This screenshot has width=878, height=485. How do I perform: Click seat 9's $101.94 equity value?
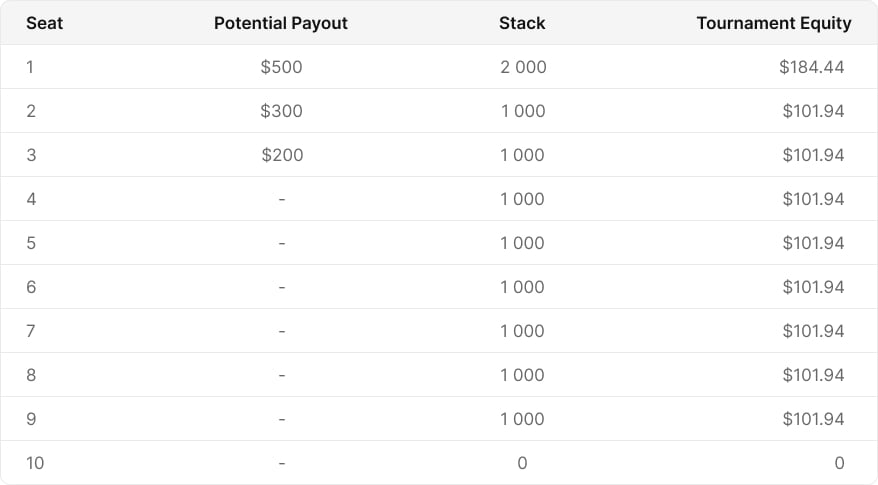click(813, 419)
